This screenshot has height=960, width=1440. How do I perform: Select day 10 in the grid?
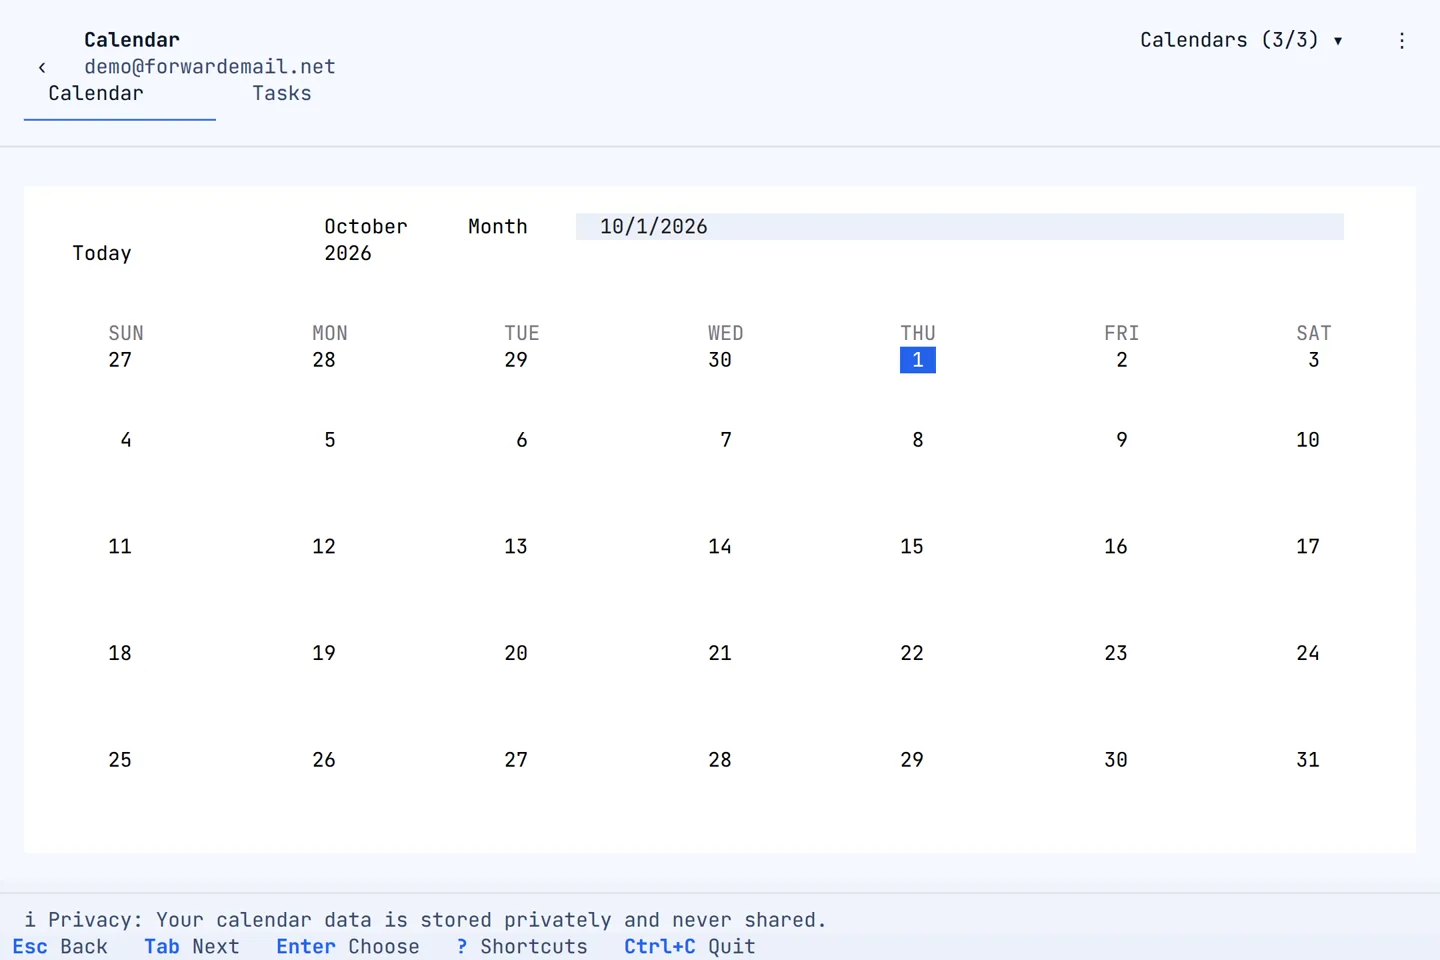point(1308,440)
